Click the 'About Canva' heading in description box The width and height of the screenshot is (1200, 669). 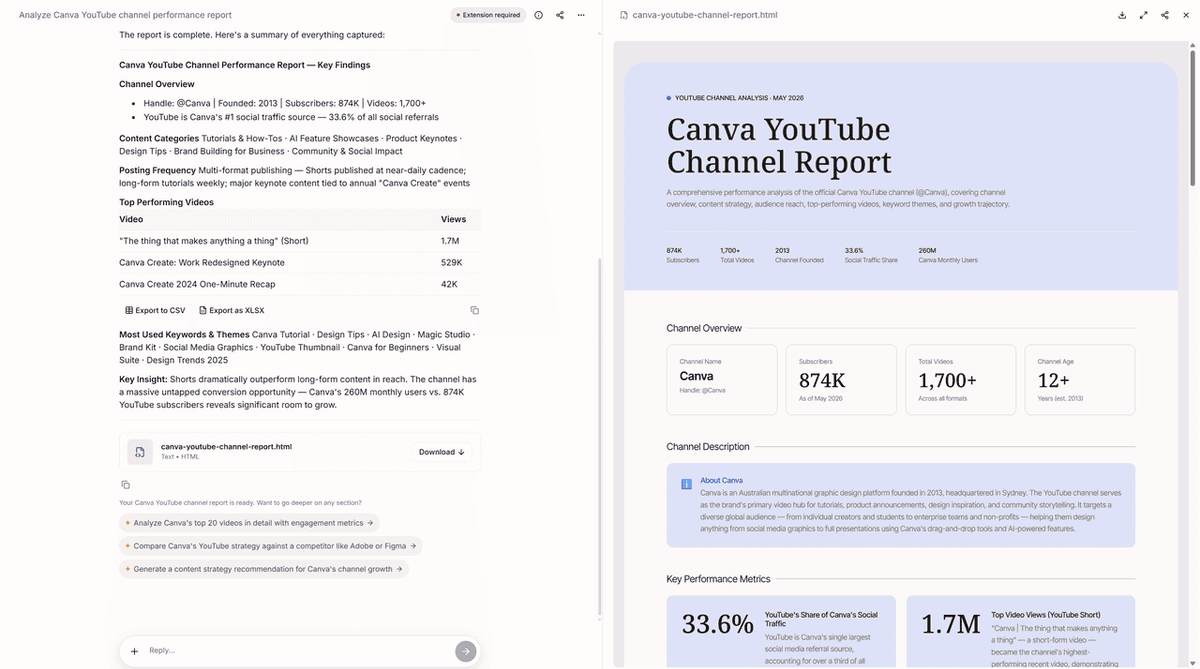coord(721,481)
